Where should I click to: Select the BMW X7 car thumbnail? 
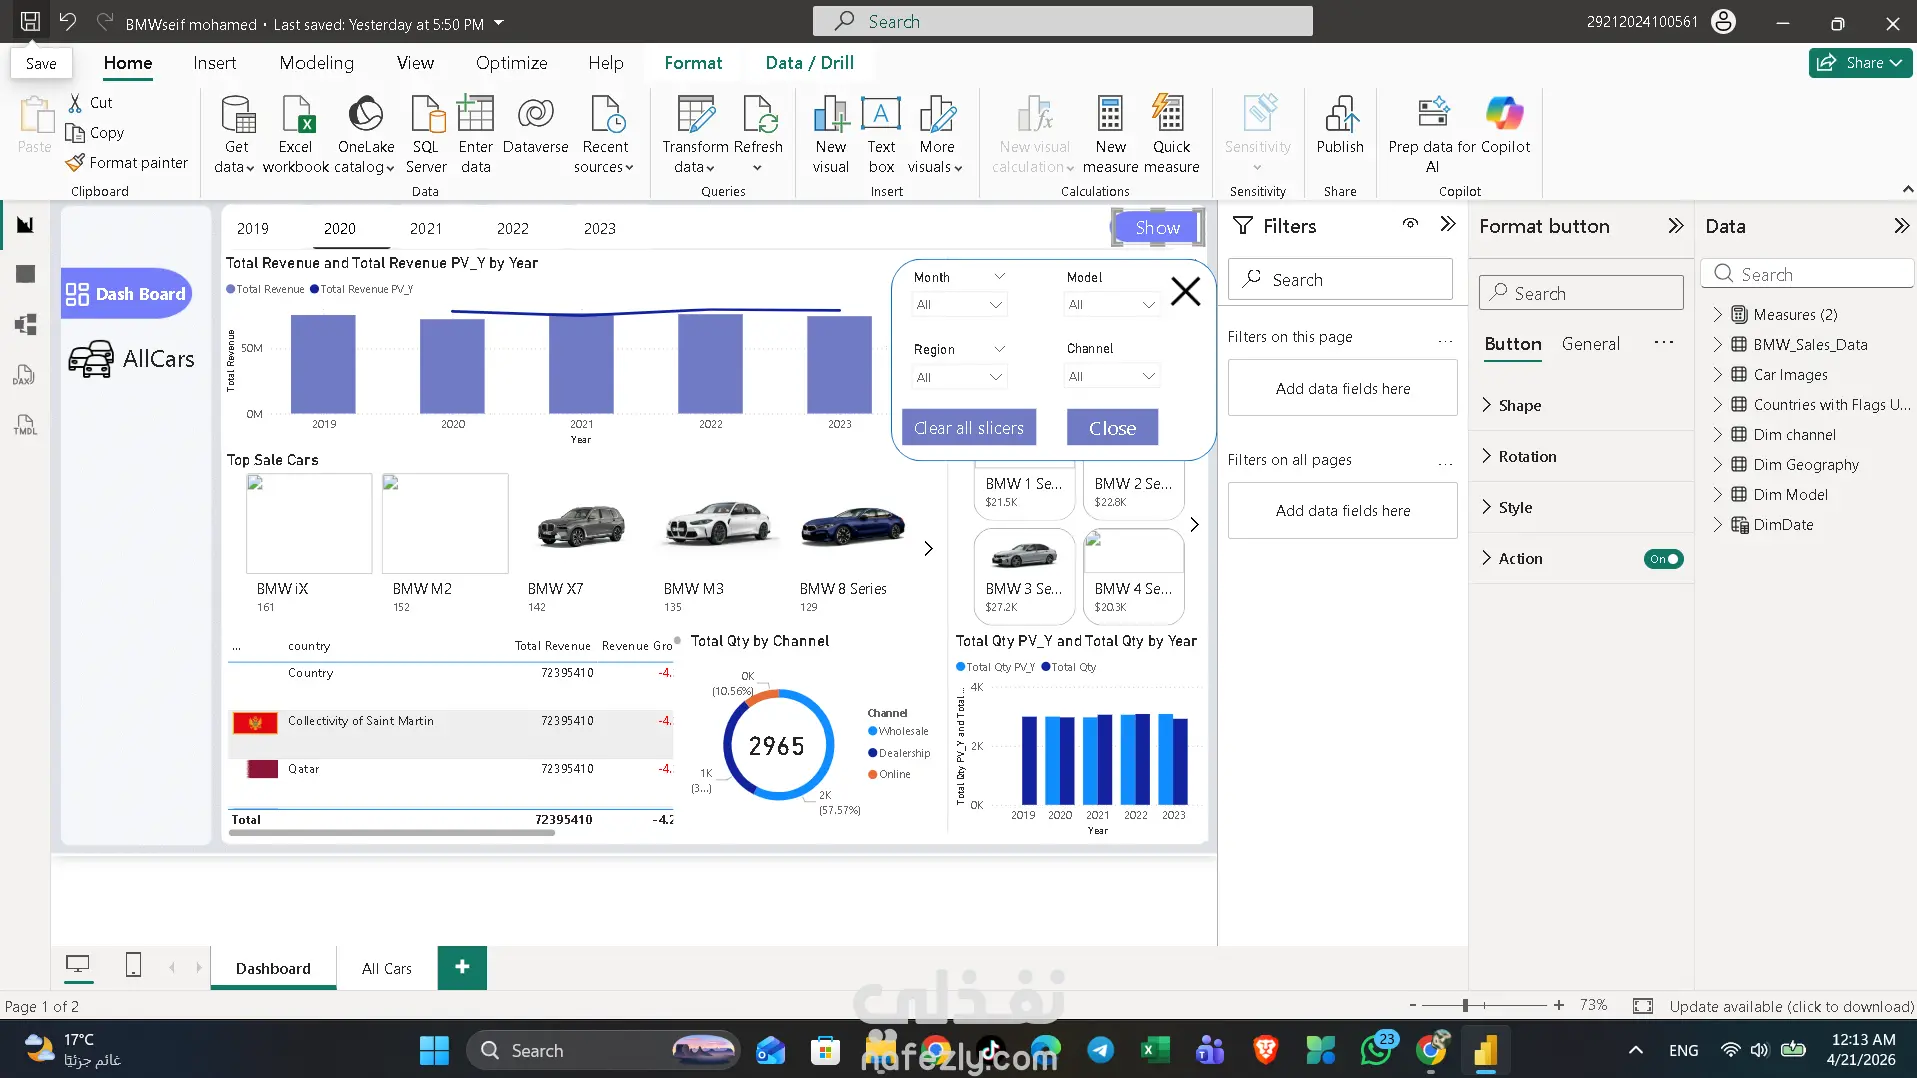[x=581, y=525]
